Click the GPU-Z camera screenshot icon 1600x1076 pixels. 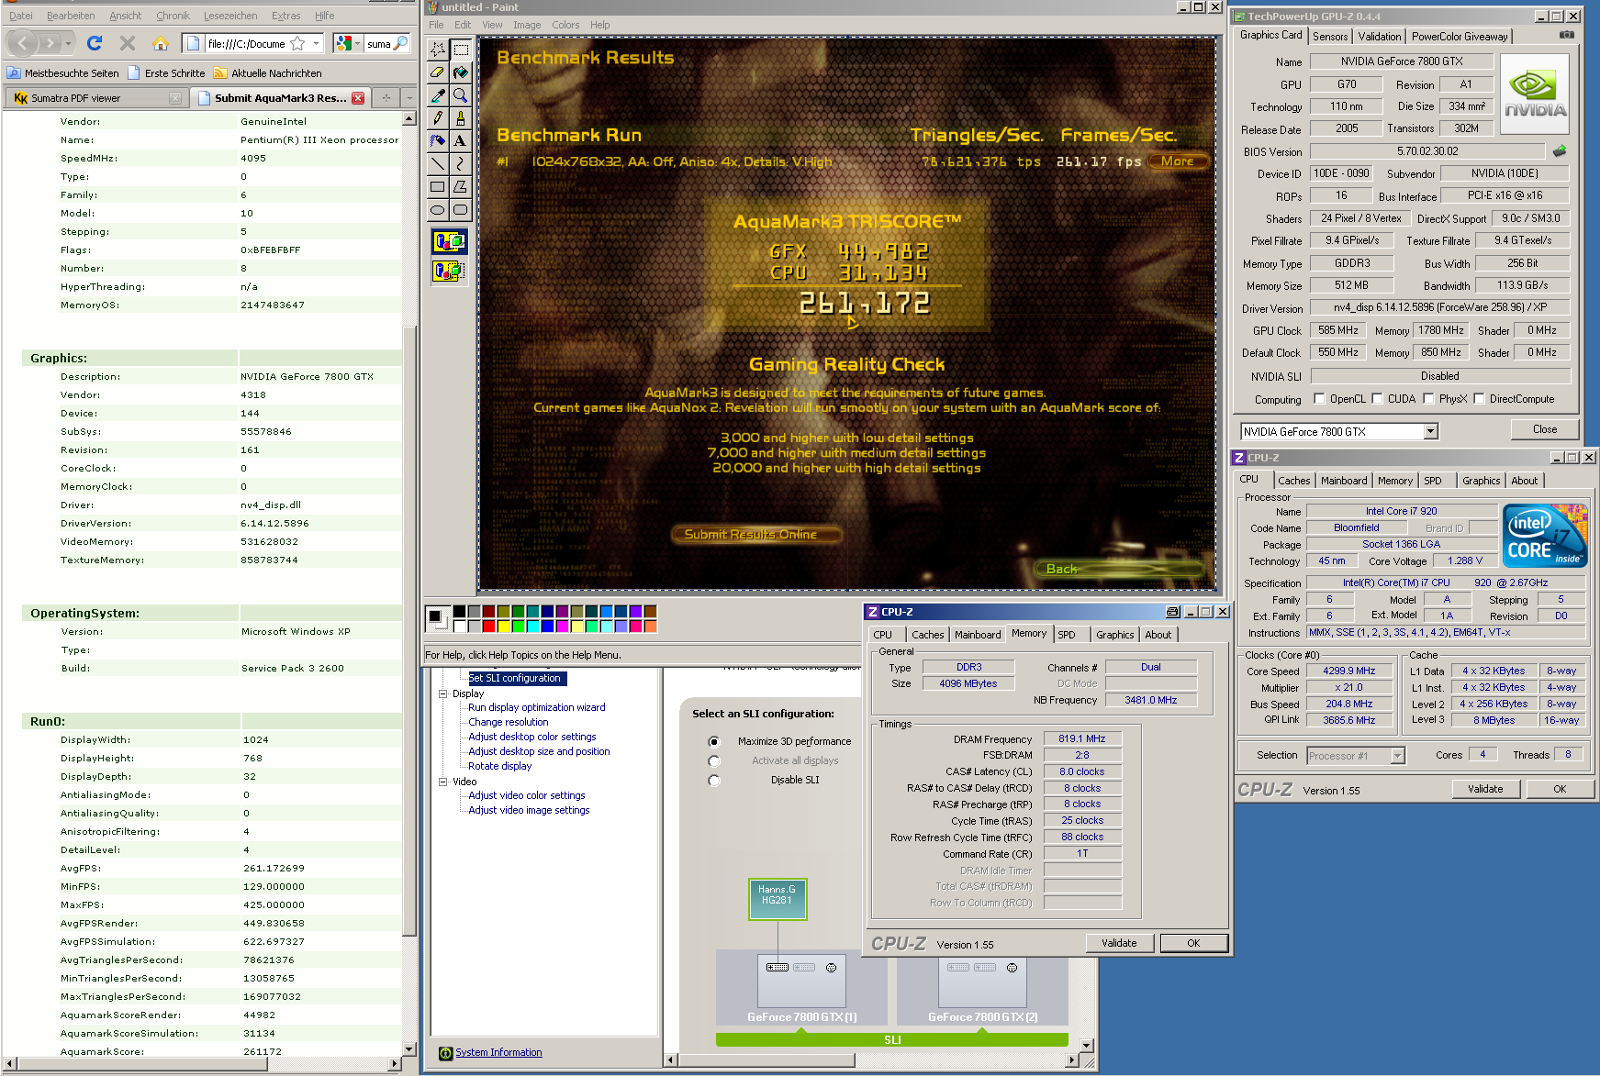tap(1566, 35)
